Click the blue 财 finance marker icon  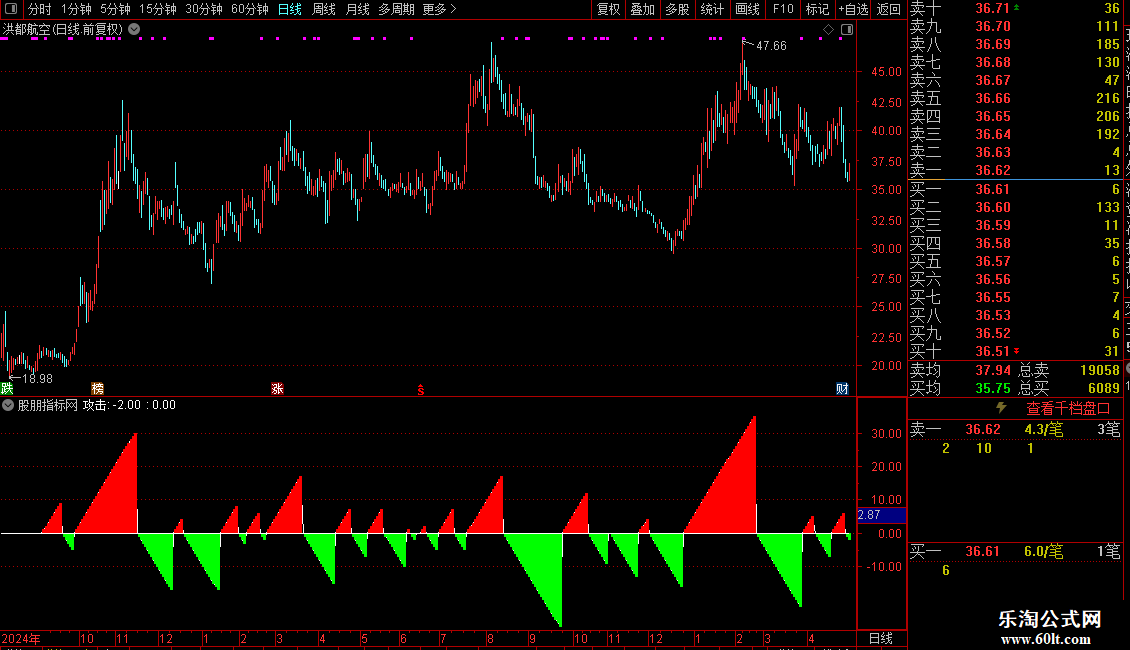[842, 388]
